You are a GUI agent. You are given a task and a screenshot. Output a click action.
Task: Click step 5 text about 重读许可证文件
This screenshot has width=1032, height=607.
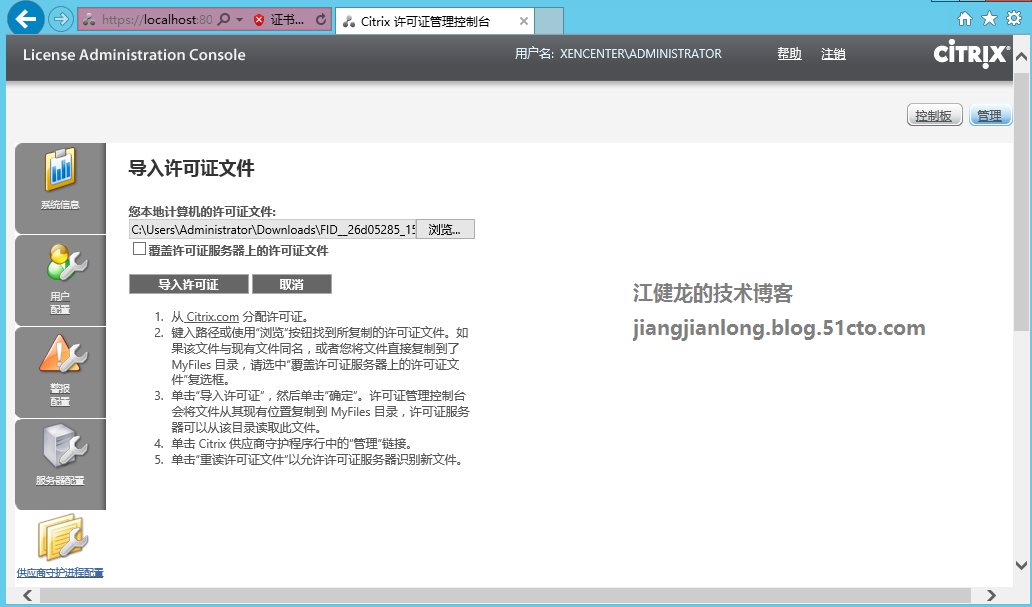pos(319,460)
